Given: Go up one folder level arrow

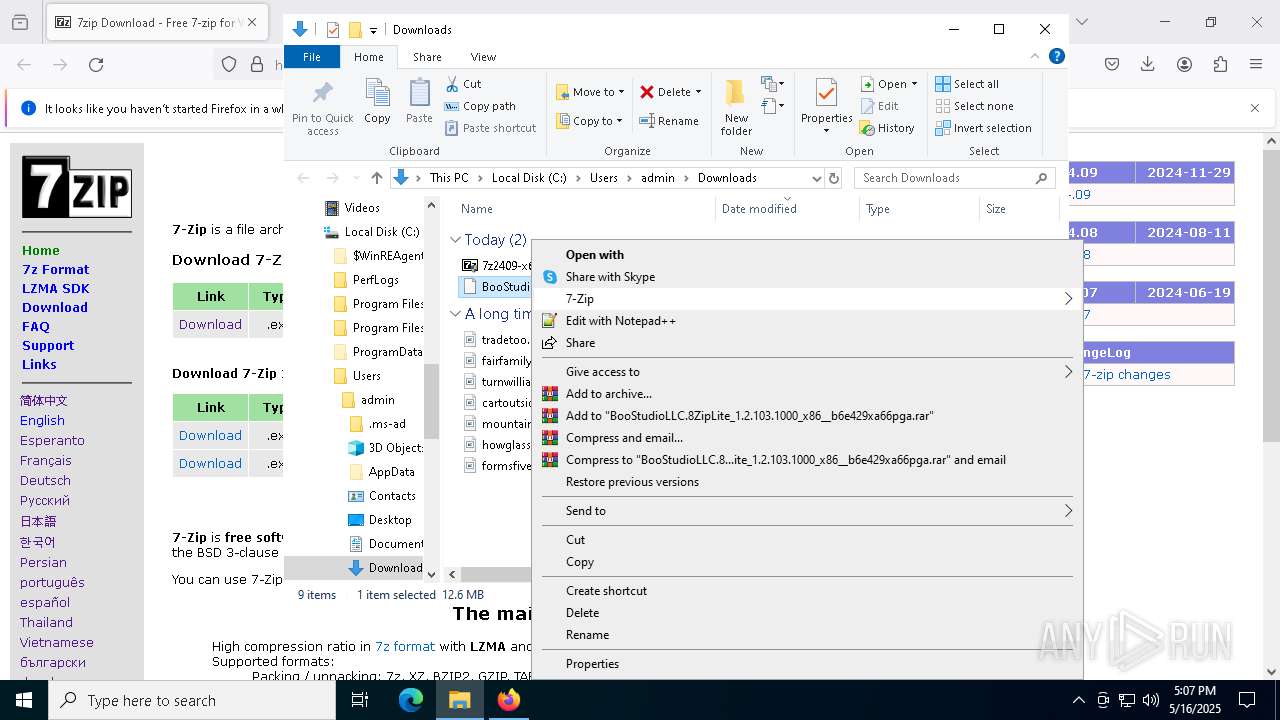Looking at the screenshot, I should pyautogui.click(x=376, y=178).
